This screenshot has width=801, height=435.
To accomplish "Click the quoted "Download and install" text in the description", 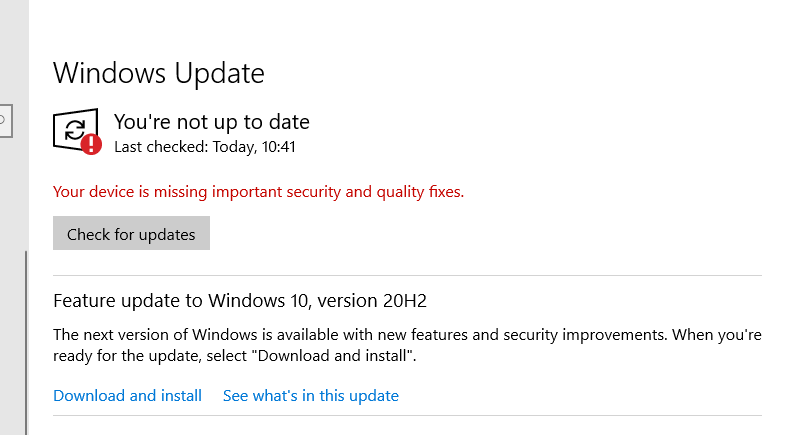I will click(x=331, y=356).
